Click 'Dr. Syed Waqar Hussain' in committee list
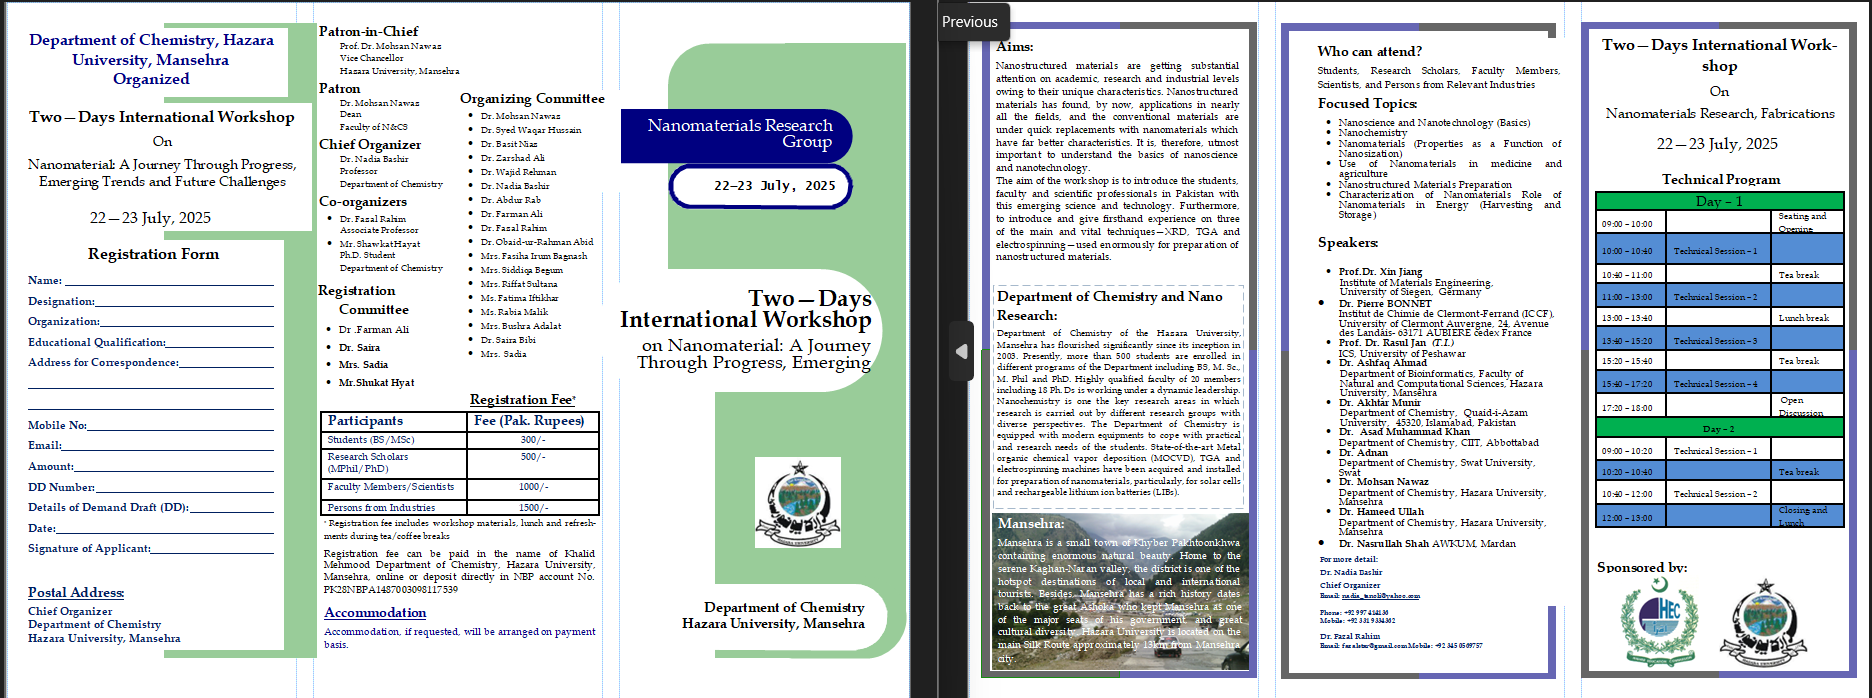This screenshot has height=698, width=1872. [x=530, y=130]
